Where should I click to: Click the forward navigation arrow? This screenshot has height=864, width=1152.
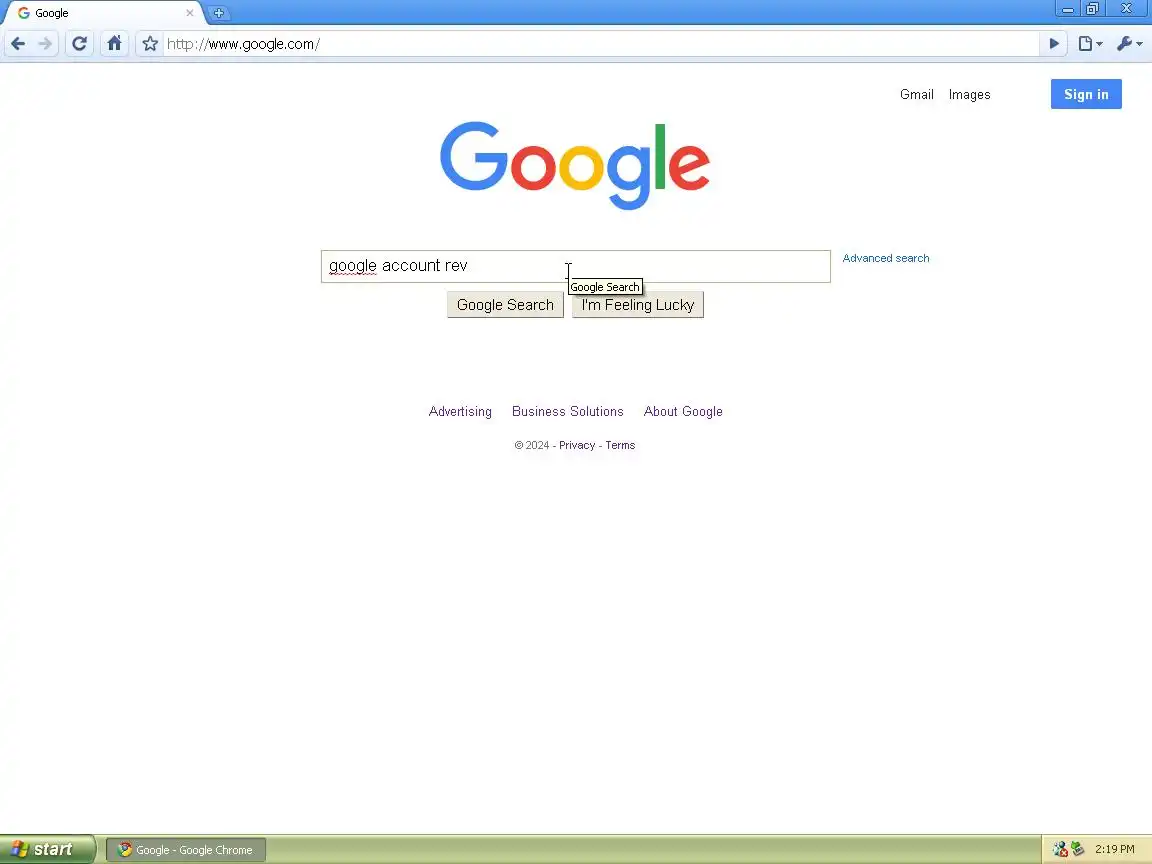coord(46,44)
